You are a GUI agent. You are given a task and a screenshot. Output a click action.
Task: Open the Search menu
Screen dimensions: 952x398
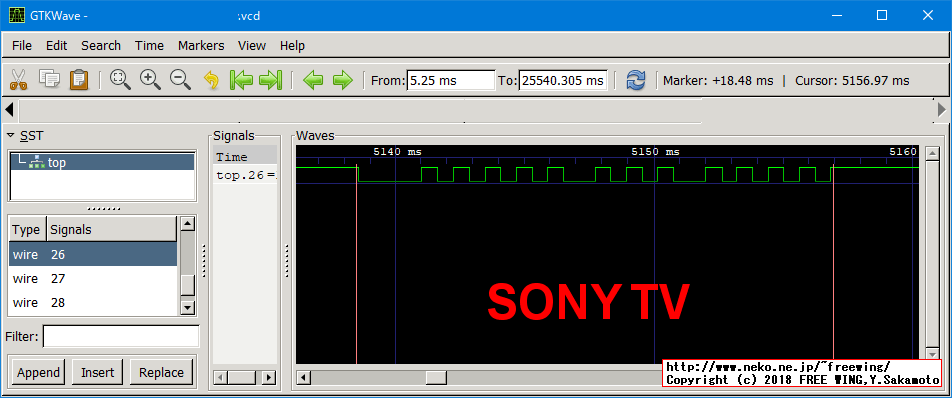(101, 46)
